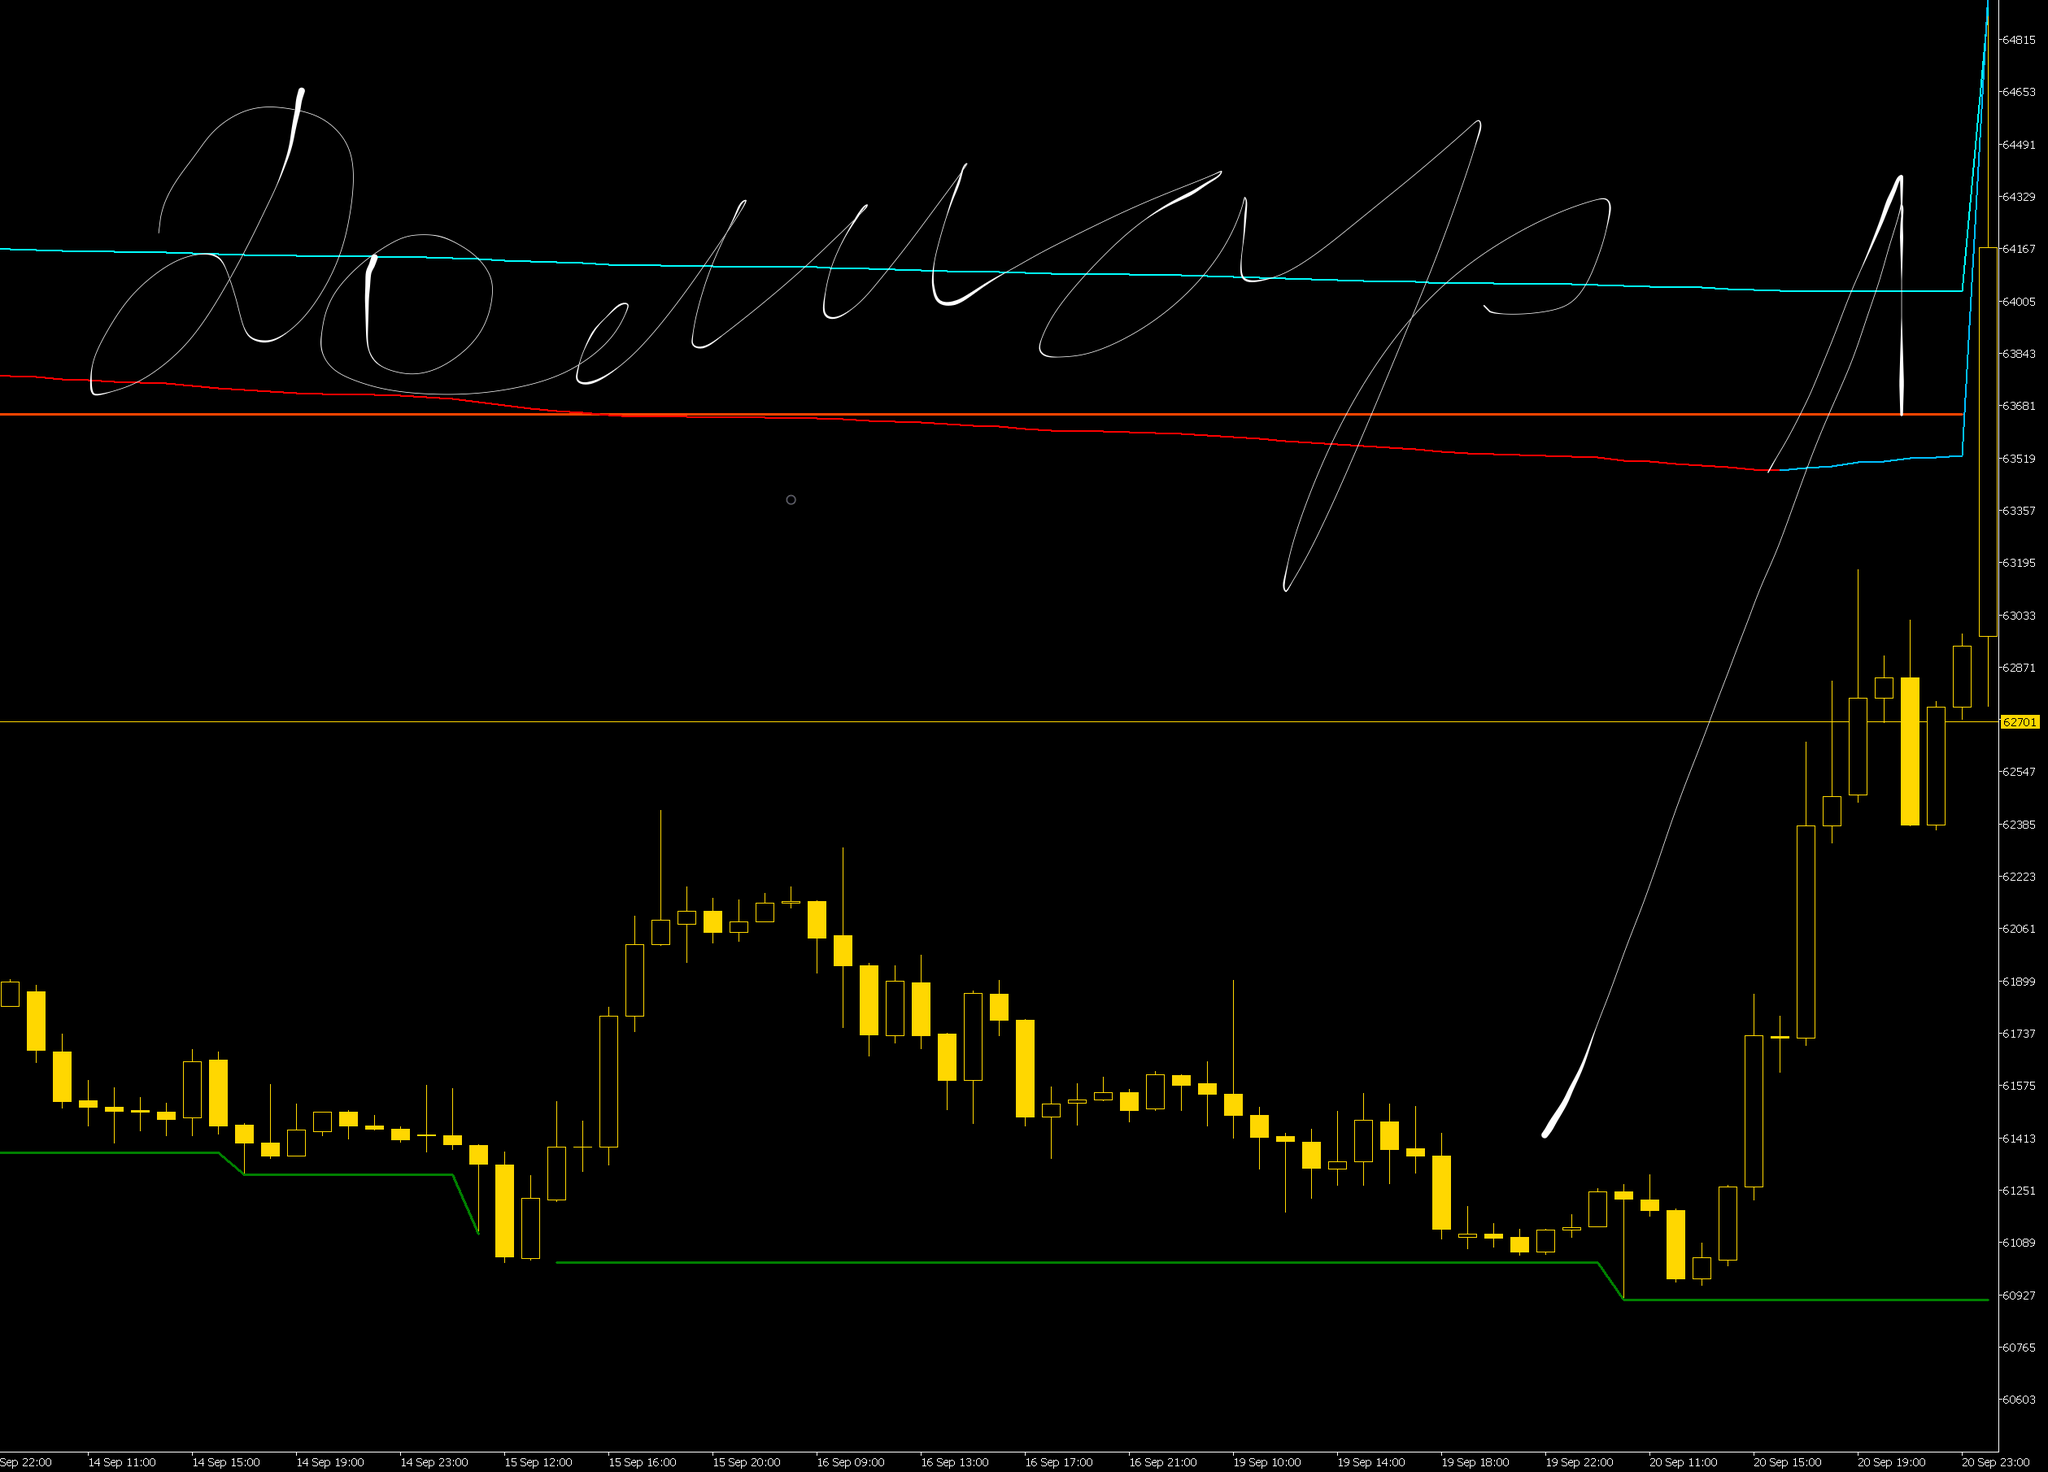
Task: Click the 20 Sep 23:00 time label
Action: point(1994,1462)
